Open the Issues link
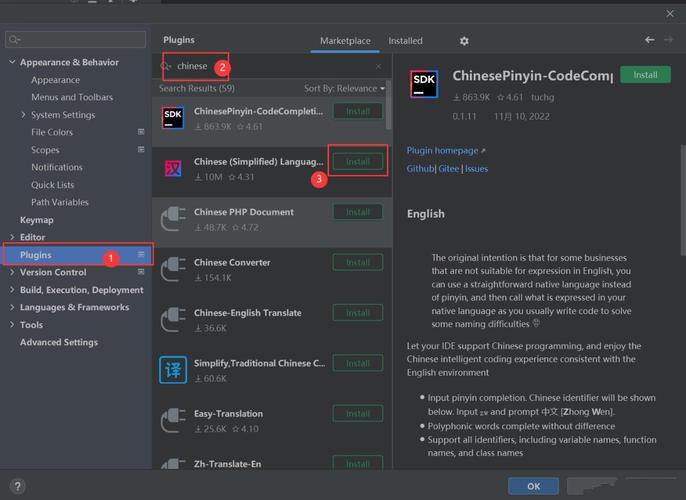The image size is (686, 500). 476,169
